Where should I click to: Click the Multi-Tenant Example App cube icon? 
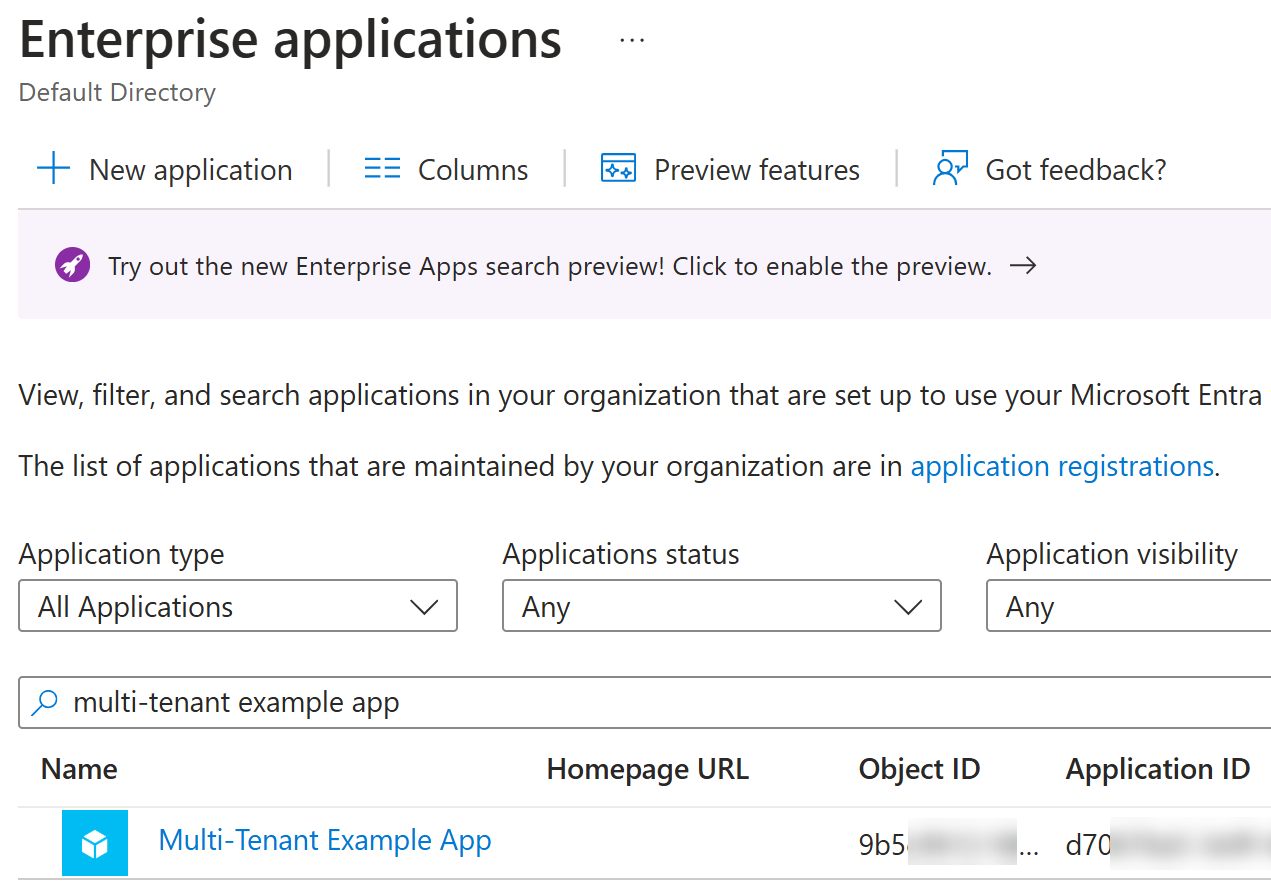tap(95, 843)
